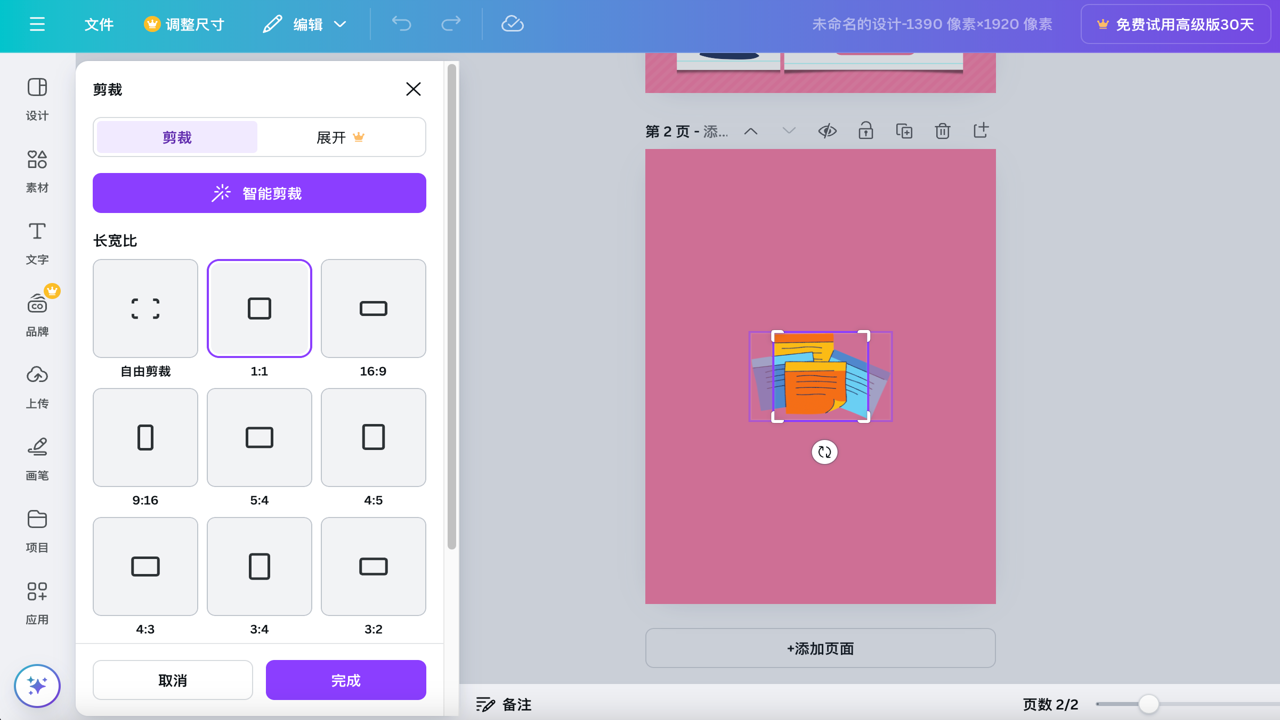
Task: Select the 9:16 aspect ratio
Action: [x=145, y=437]
